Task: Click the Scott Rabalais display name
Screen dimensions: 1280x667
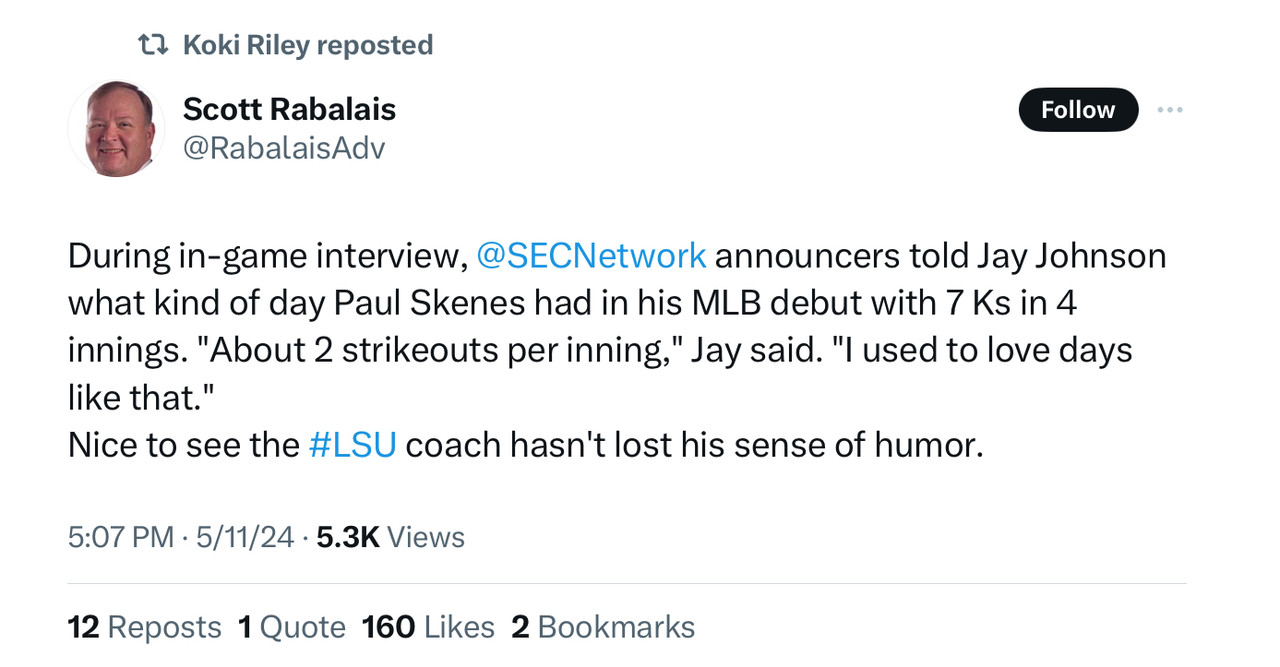Action: (x=289, y=109)
